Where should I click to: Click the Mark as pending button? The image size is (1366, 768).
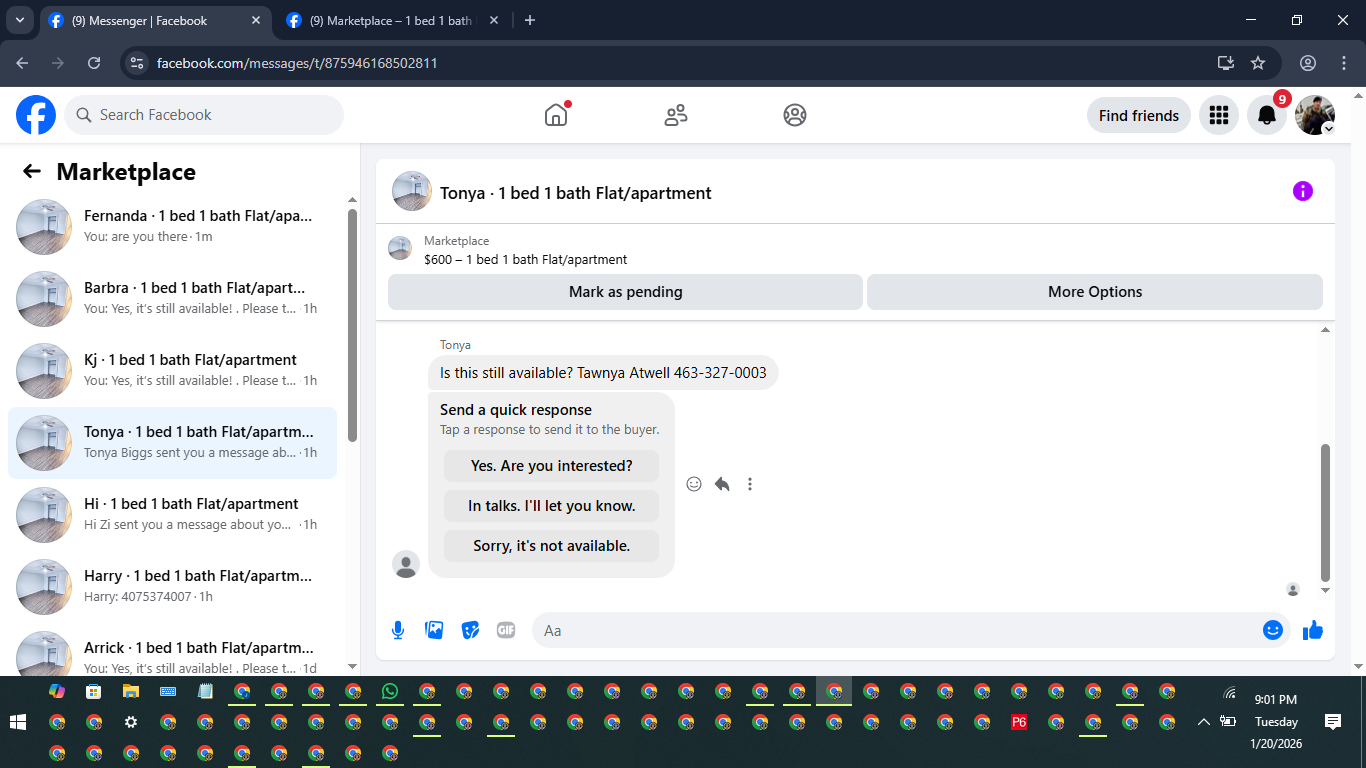click(x=625, y=292)
